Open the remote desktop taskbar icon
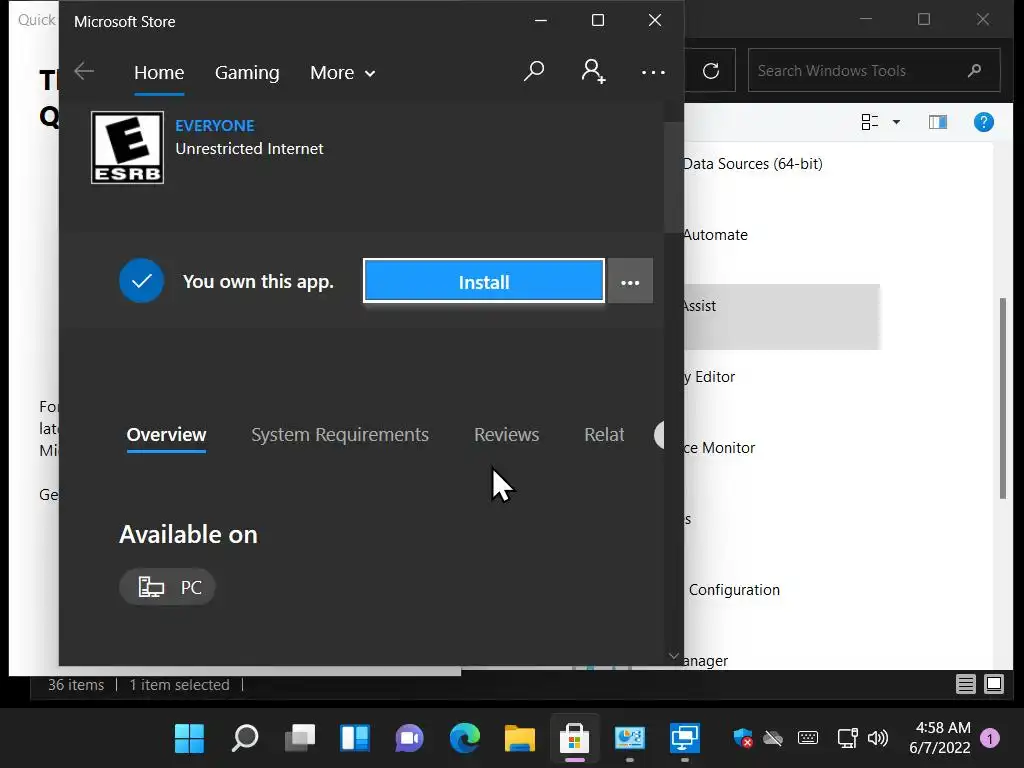 (684, 739)
